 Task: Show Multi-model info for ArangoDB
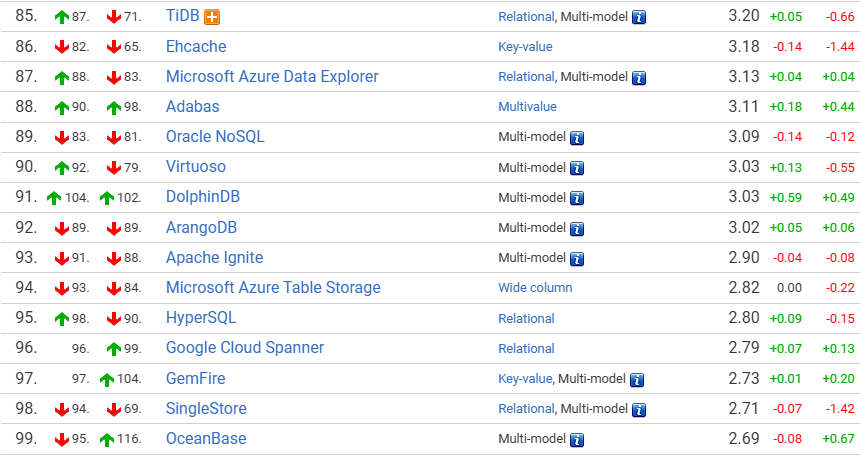pyautogui.click(x=577, y=229)
